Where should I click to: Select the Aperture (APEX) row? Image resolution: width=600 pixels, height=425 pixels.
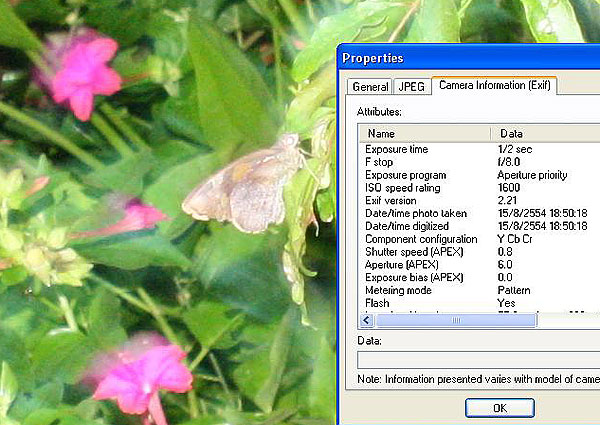pos(480,265)
